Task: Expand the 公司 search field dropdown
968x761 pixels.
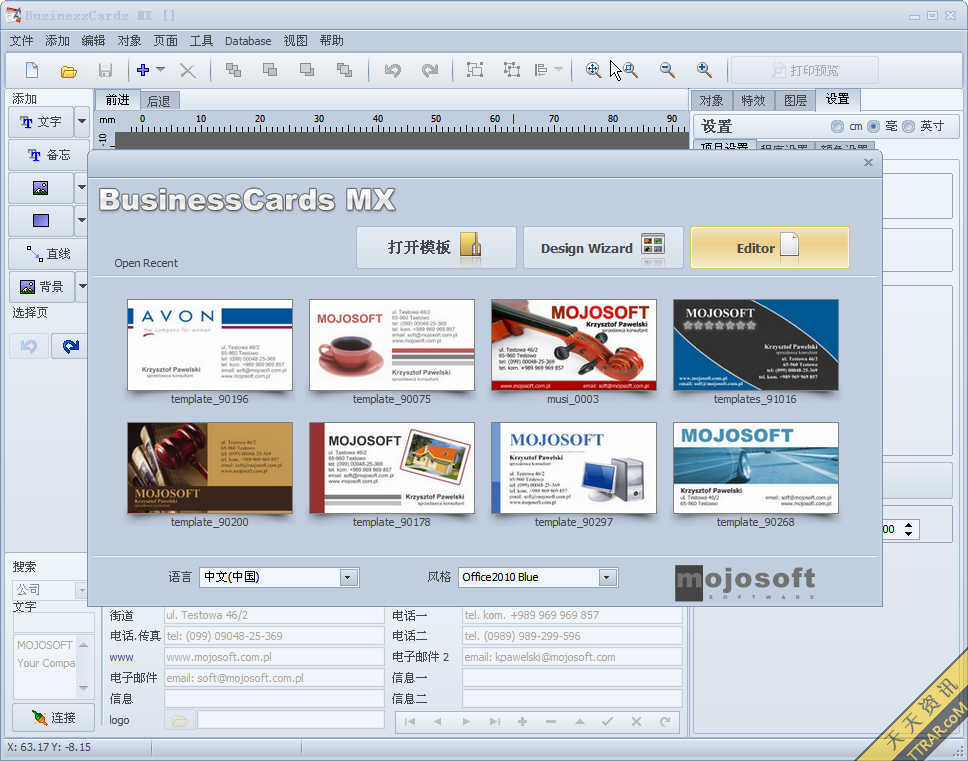Action: (x=81, y=591)
